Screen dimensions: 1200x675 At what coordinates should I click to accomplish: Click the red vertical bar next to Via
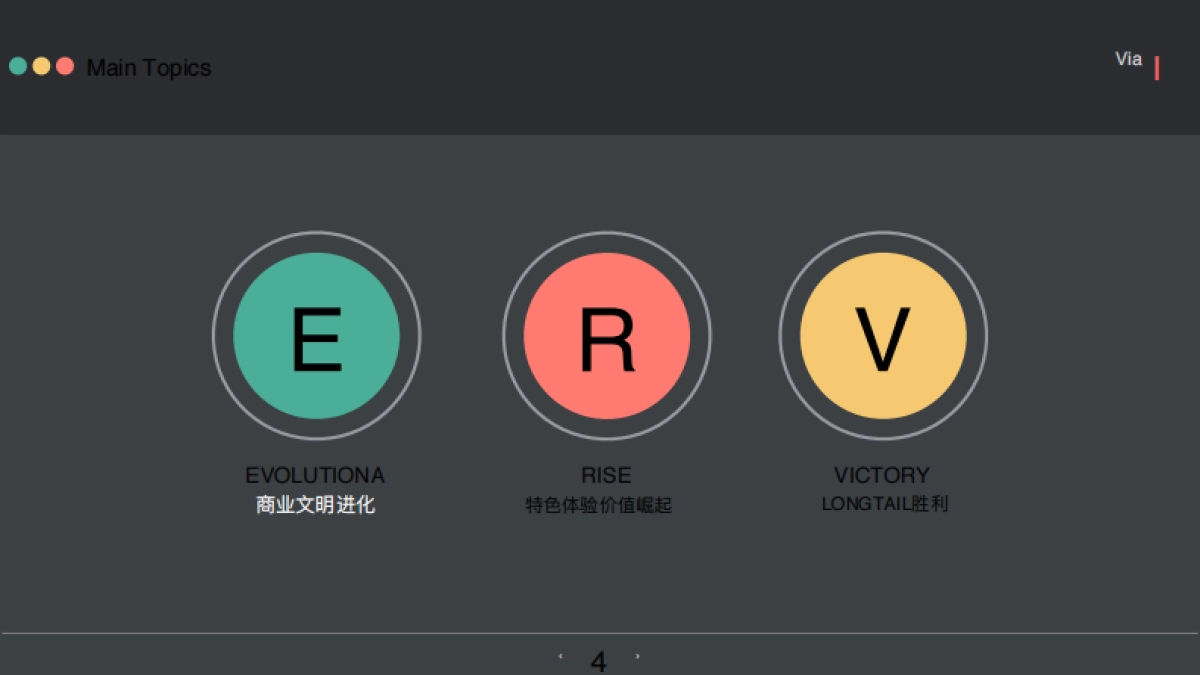click(x=1157, y=68)
